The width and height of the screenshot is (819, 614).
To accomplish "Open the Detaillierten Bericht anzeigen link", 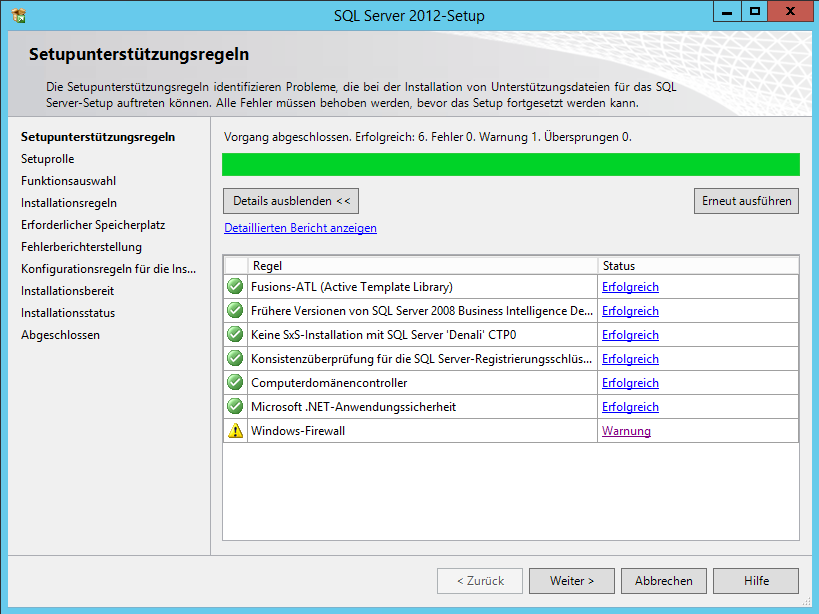I will point(300,228).
